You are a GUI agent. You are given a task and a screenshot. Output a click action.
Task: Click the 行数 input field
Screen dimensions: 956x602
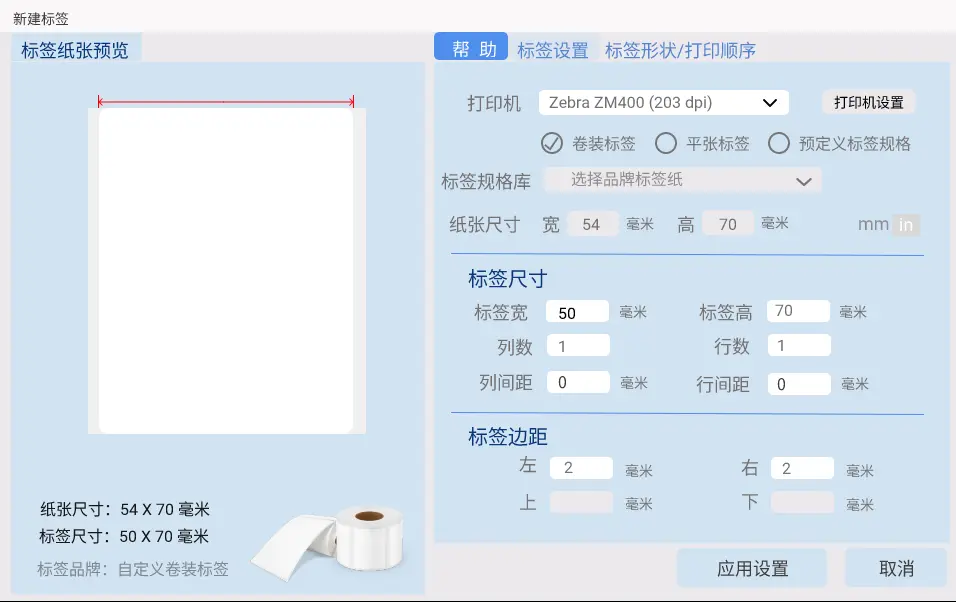799,345
